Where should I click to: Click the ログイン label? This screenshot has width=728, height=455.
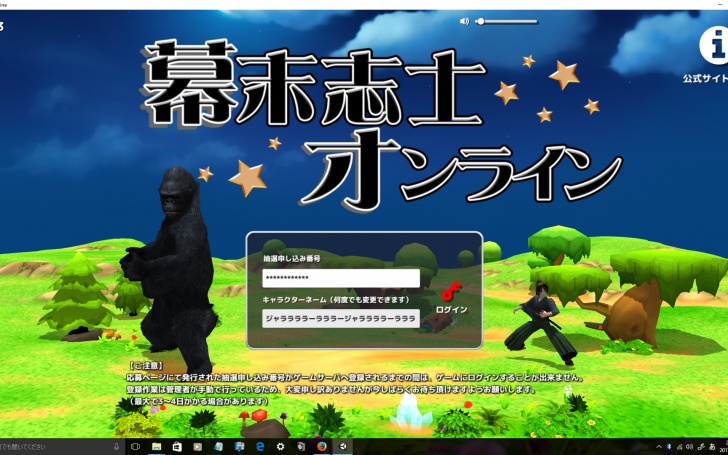click(451, 310)
